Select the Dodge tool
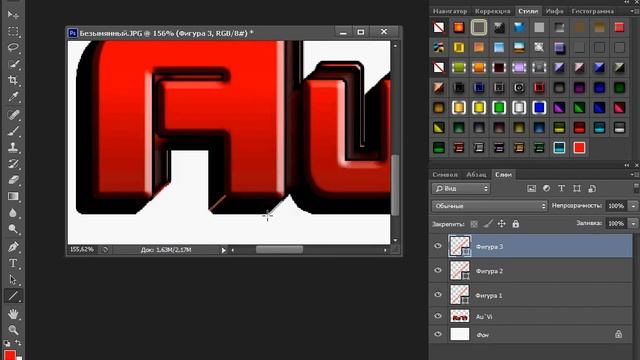 pyautogui.click(x=13, y=229)
